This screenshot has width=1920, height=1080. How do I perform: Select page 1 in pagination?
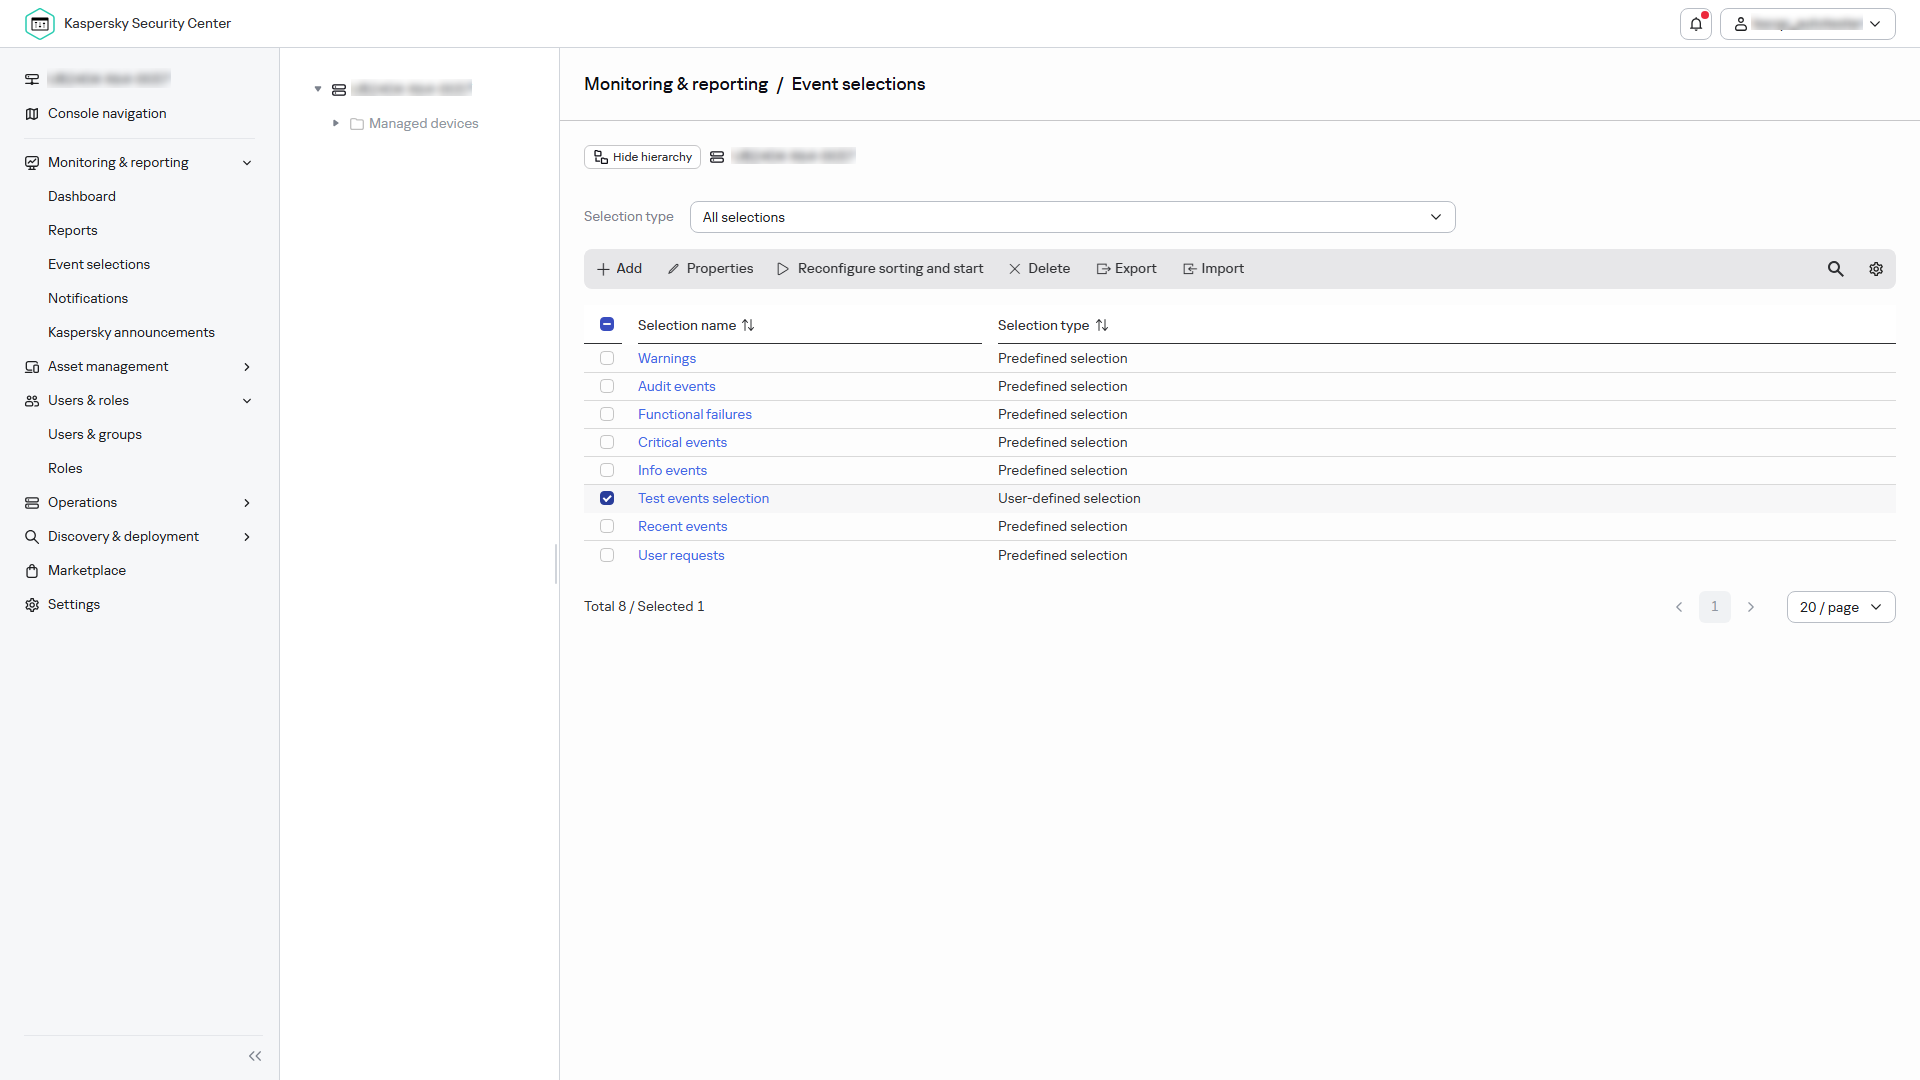point(1715,607)
